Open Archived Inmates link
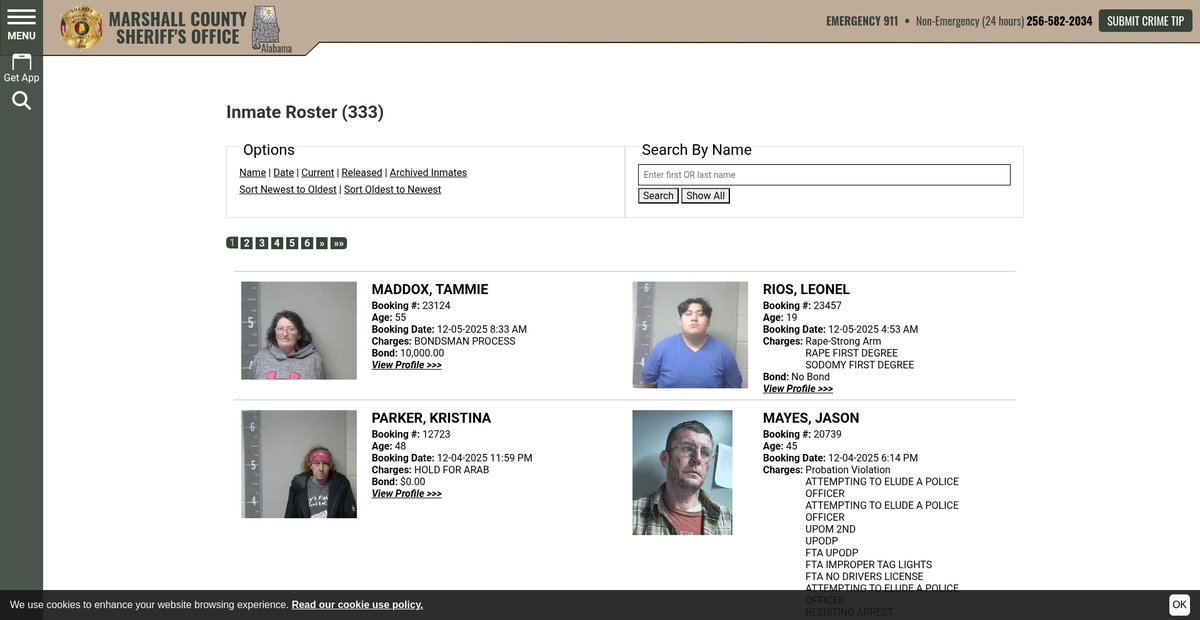 (428, 173)
